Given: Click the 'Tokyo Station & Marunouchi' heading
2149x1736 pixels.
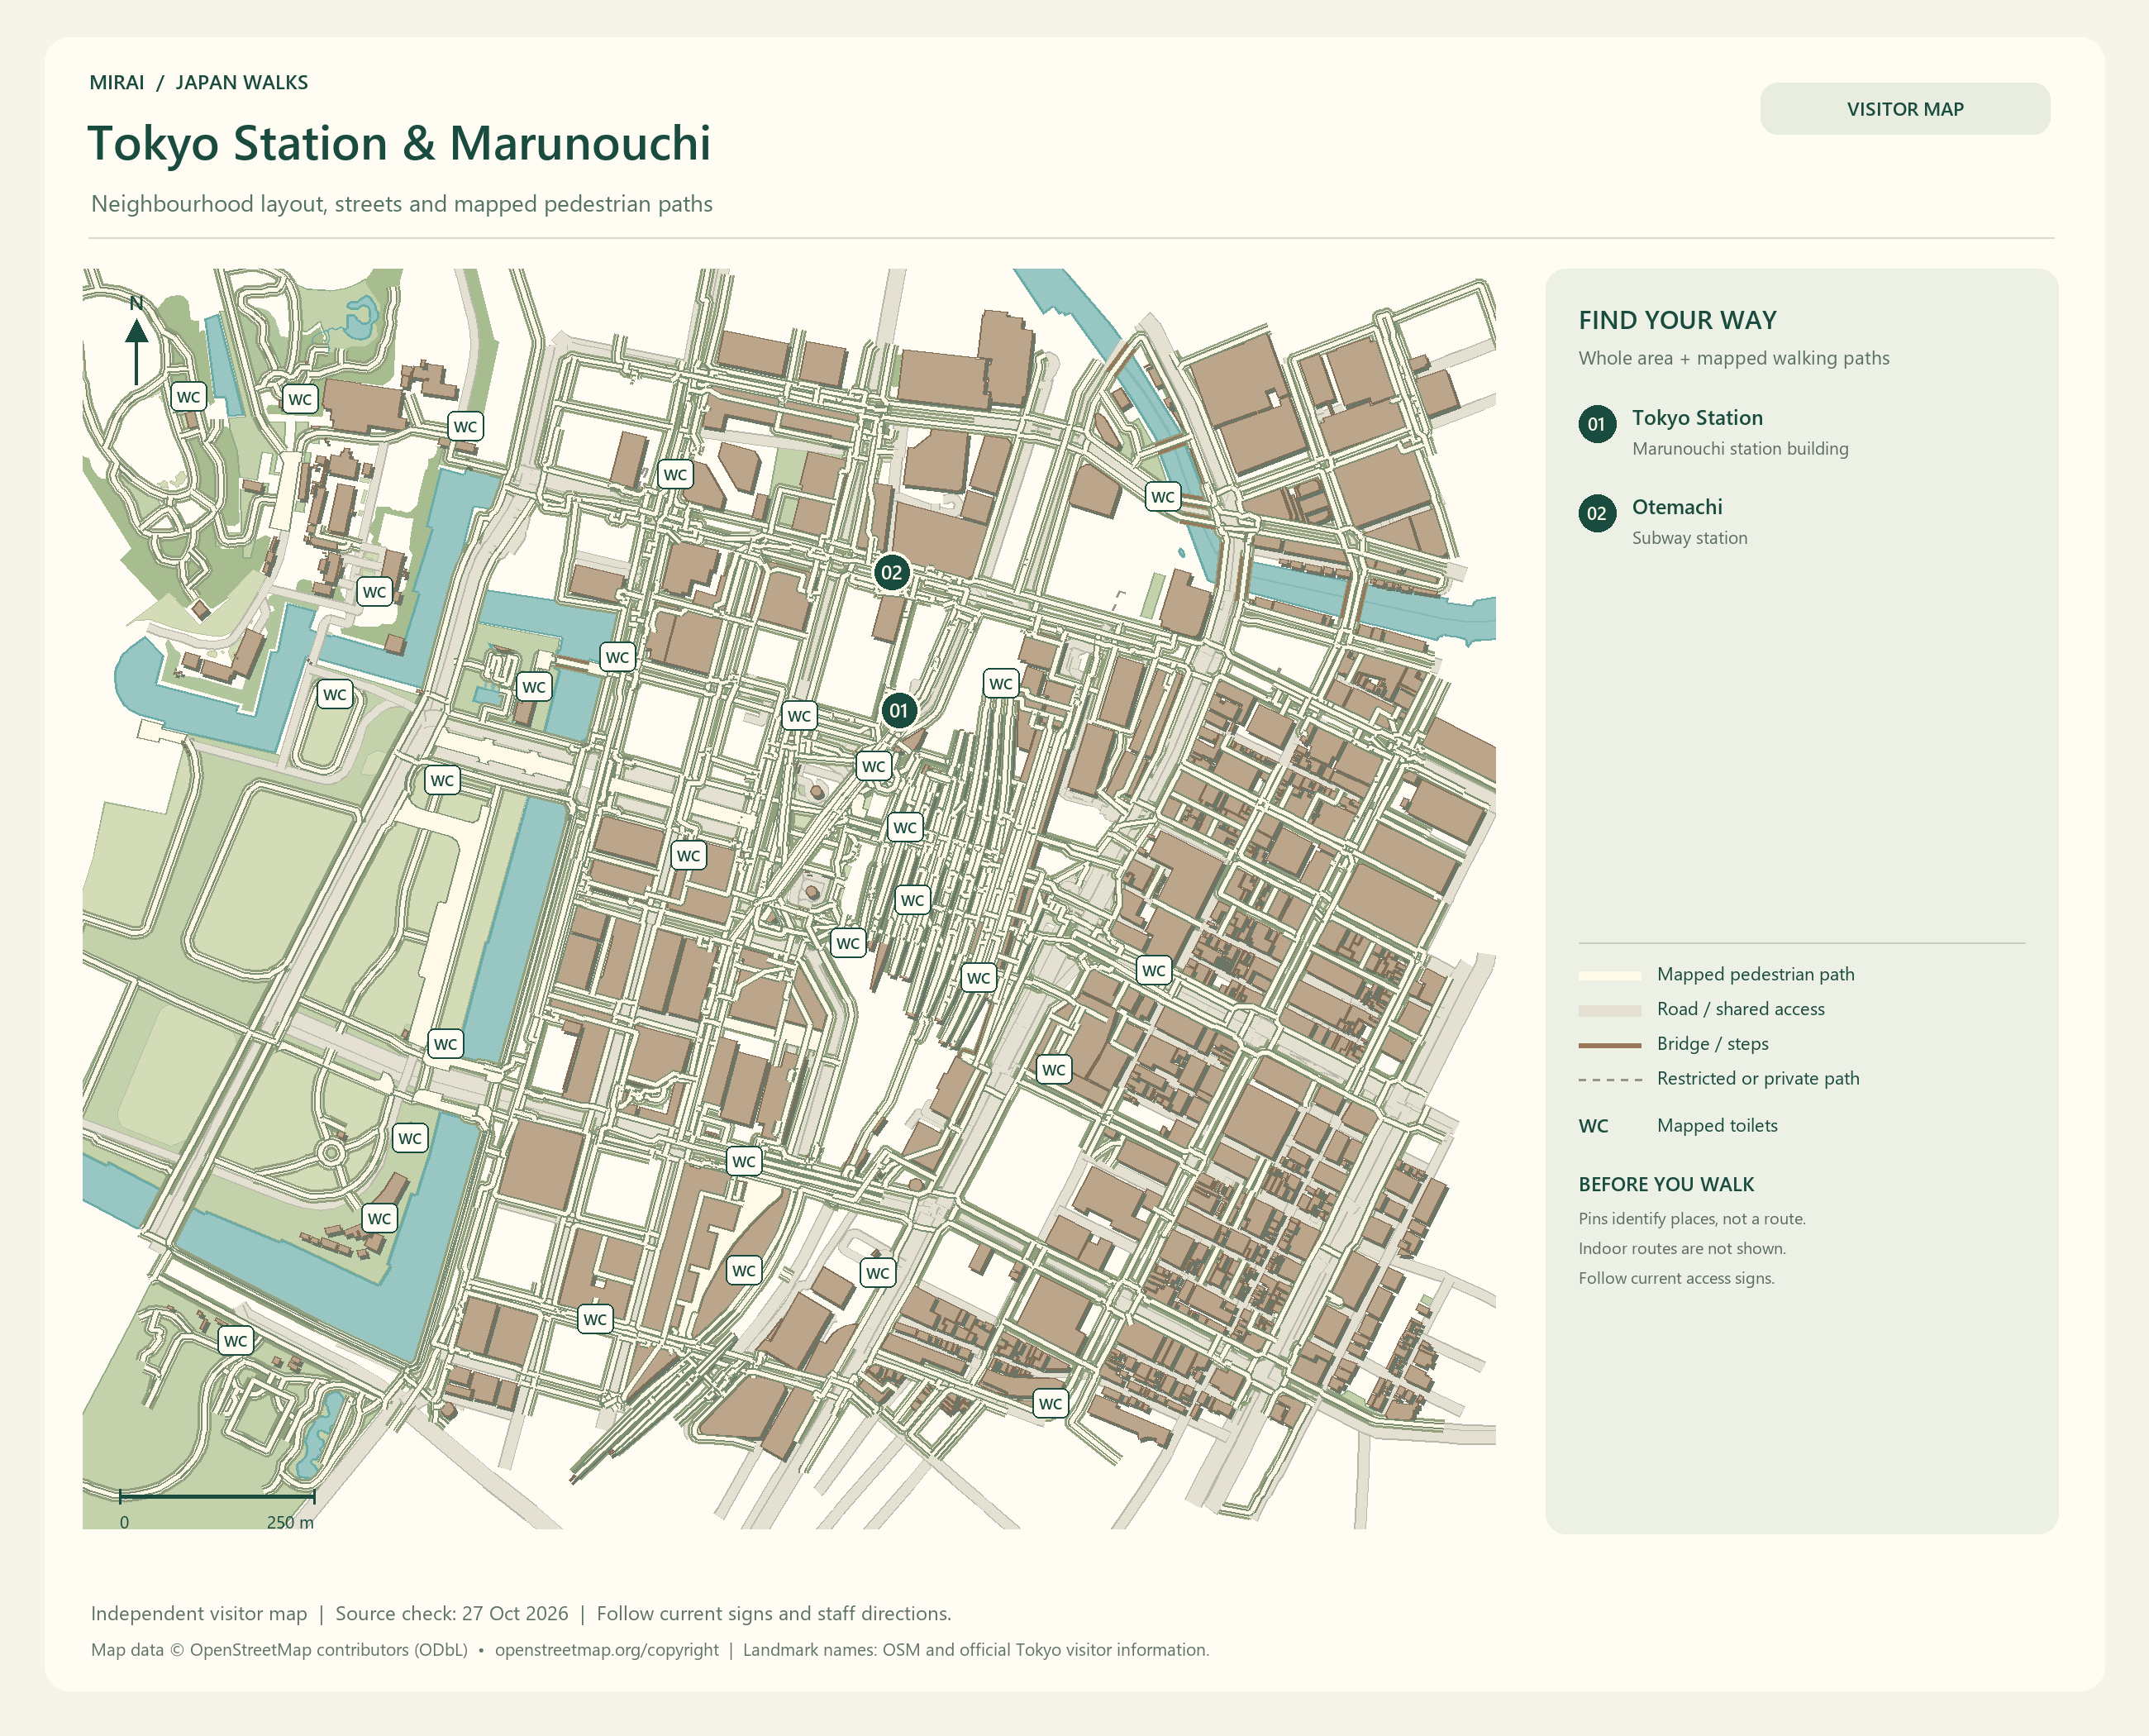Looking at the screenshot, I should pyautogui.click(x=399, y=143).
